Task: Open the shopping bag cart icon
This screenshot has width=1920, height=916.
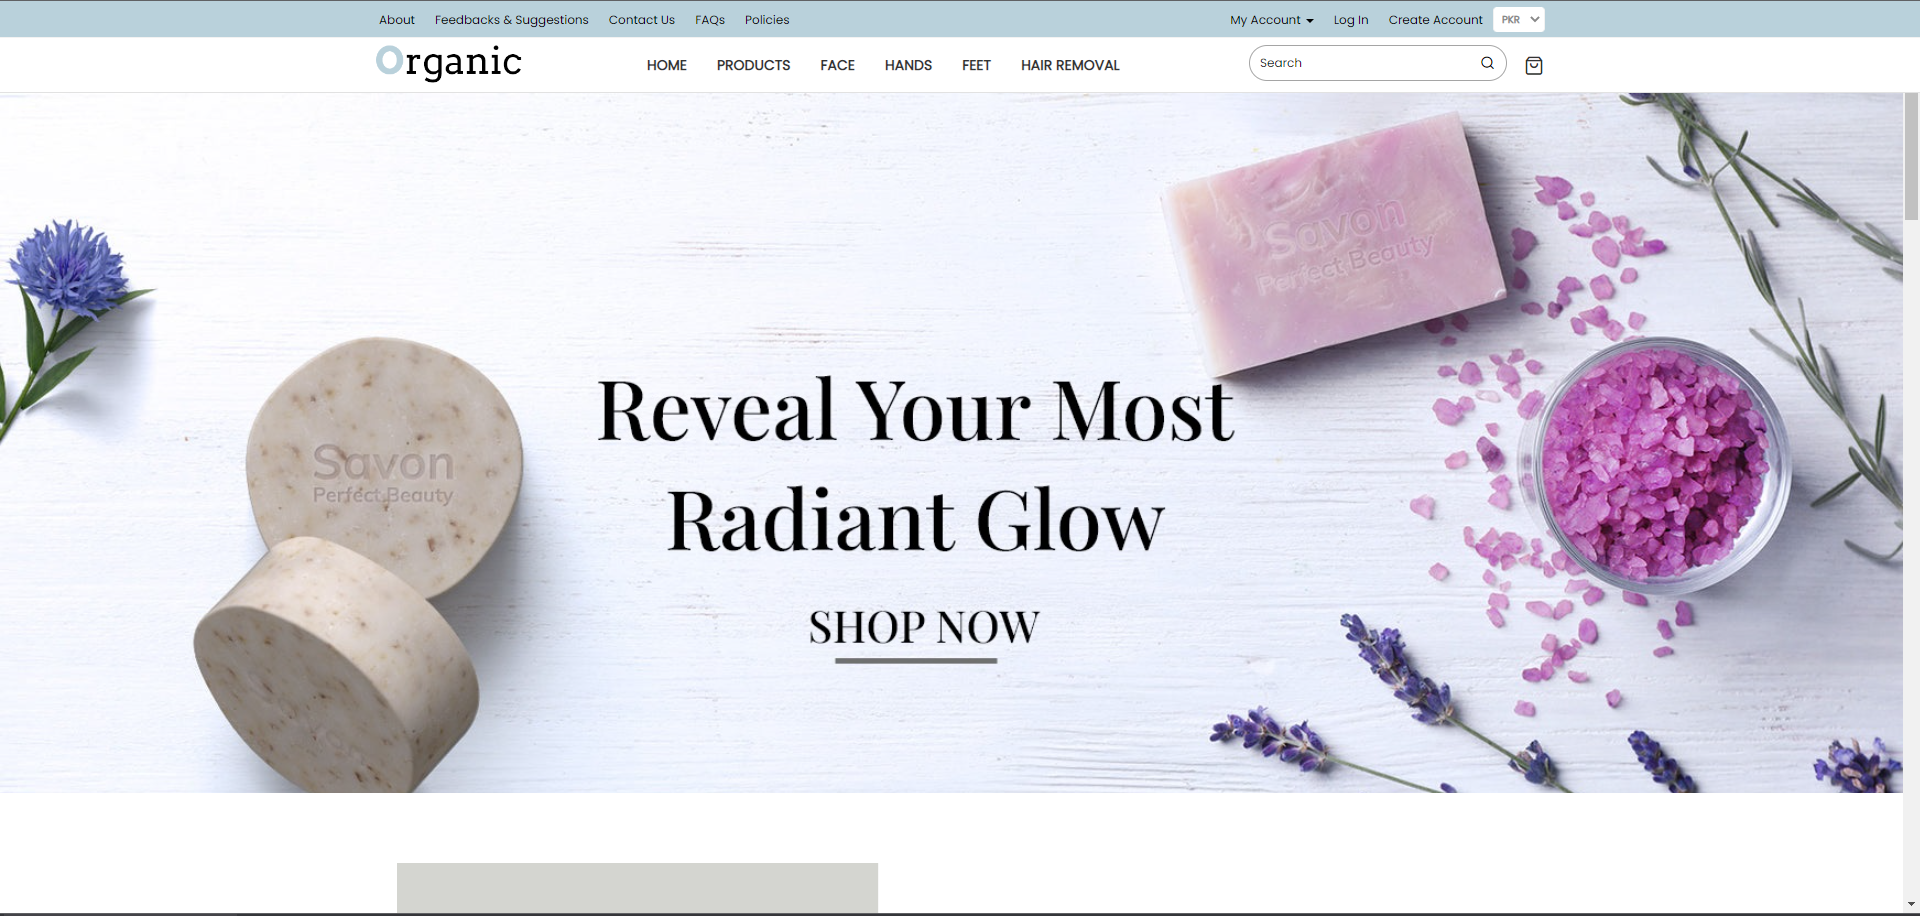Action: [1533, 66]
